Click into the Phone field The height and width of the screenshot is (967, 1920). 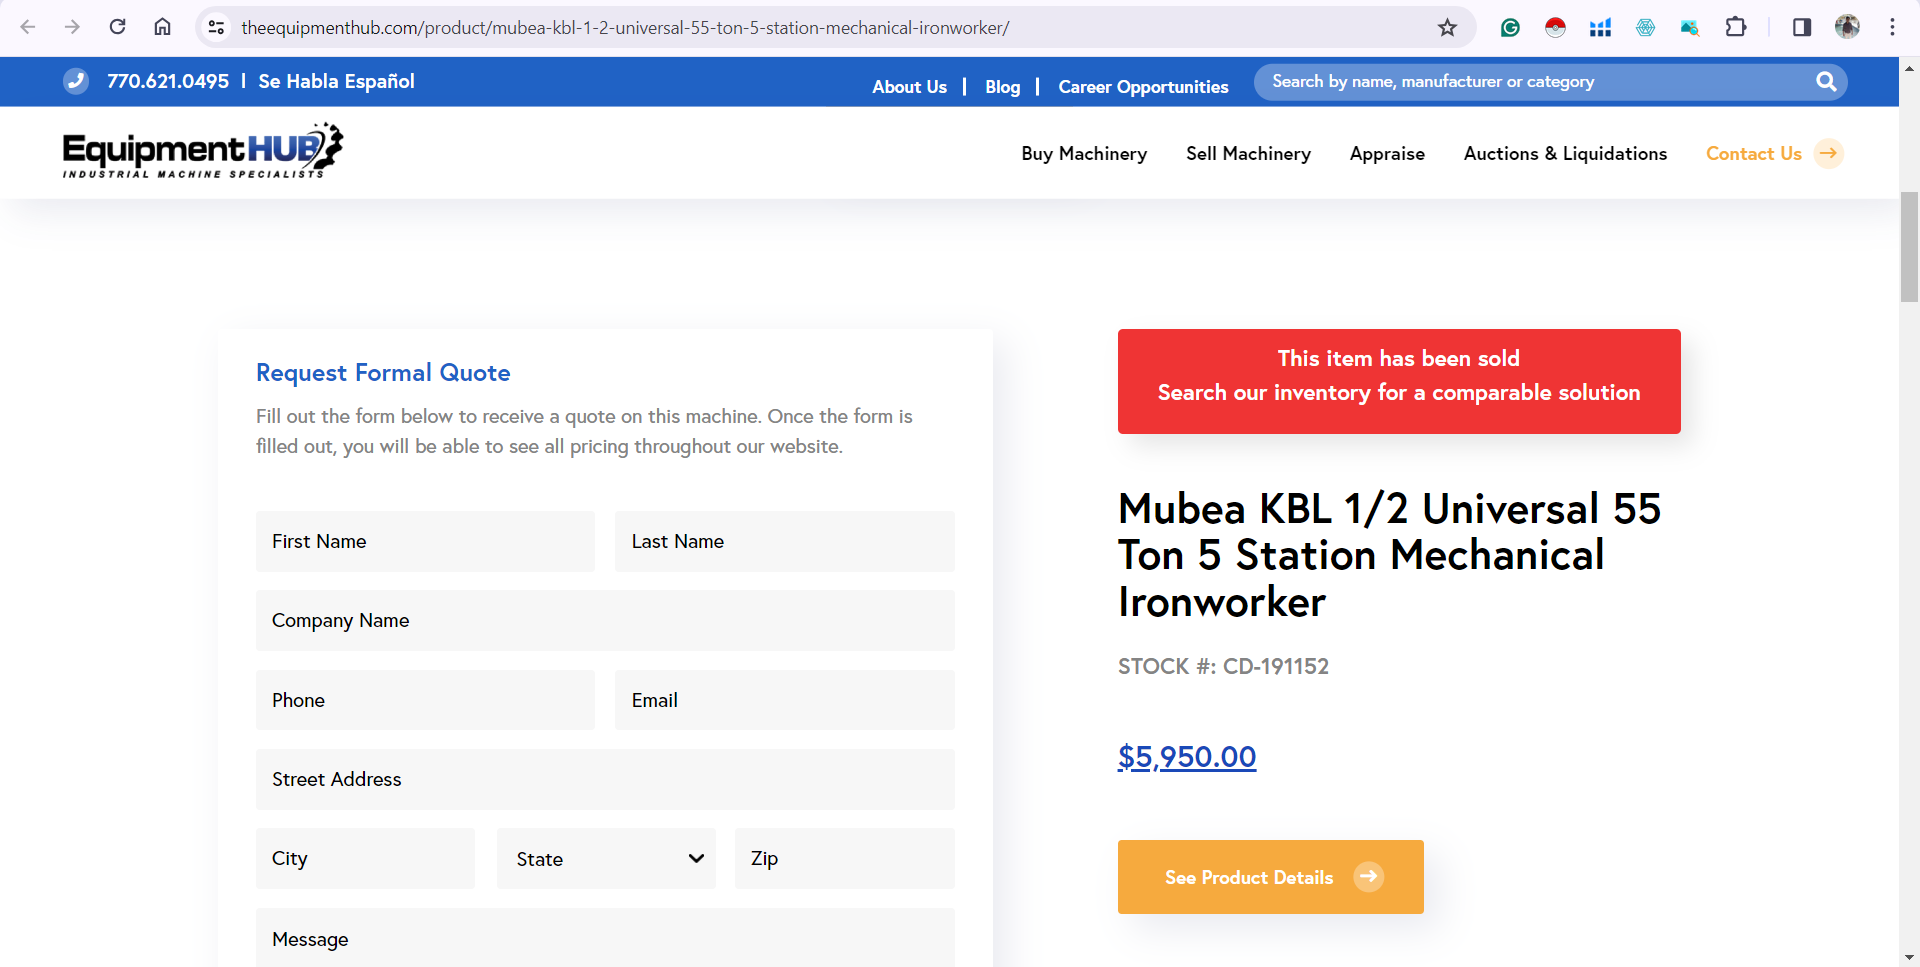pyautogui.click(x=425, y=700)
